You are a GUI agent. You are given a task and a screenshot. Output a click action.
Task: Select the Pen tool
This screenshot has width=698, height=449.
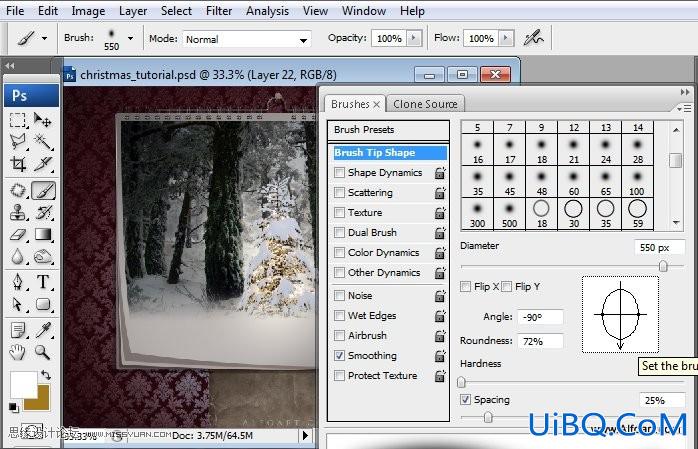(18, 282)
